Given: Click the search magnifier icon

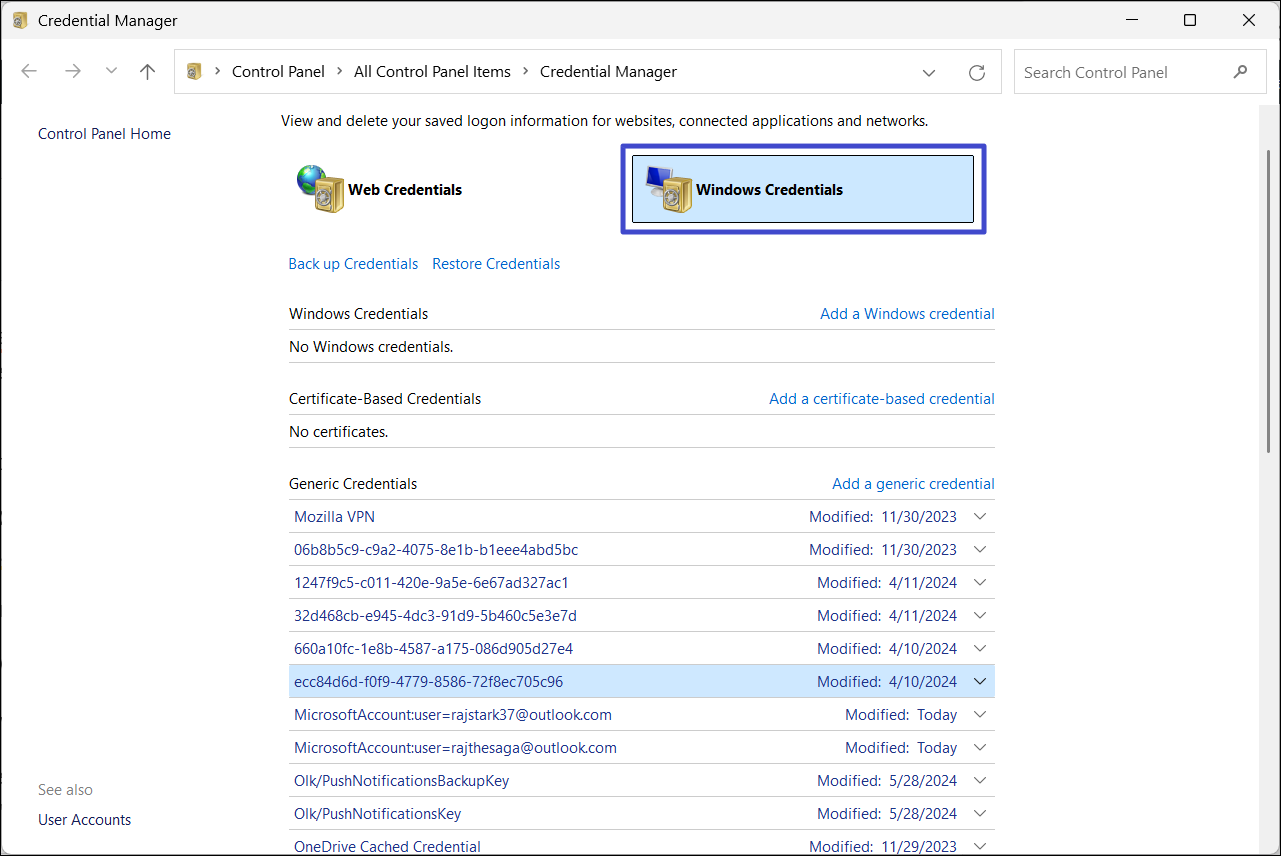Looking at the screenshot, I should [x=1241, y=72].
